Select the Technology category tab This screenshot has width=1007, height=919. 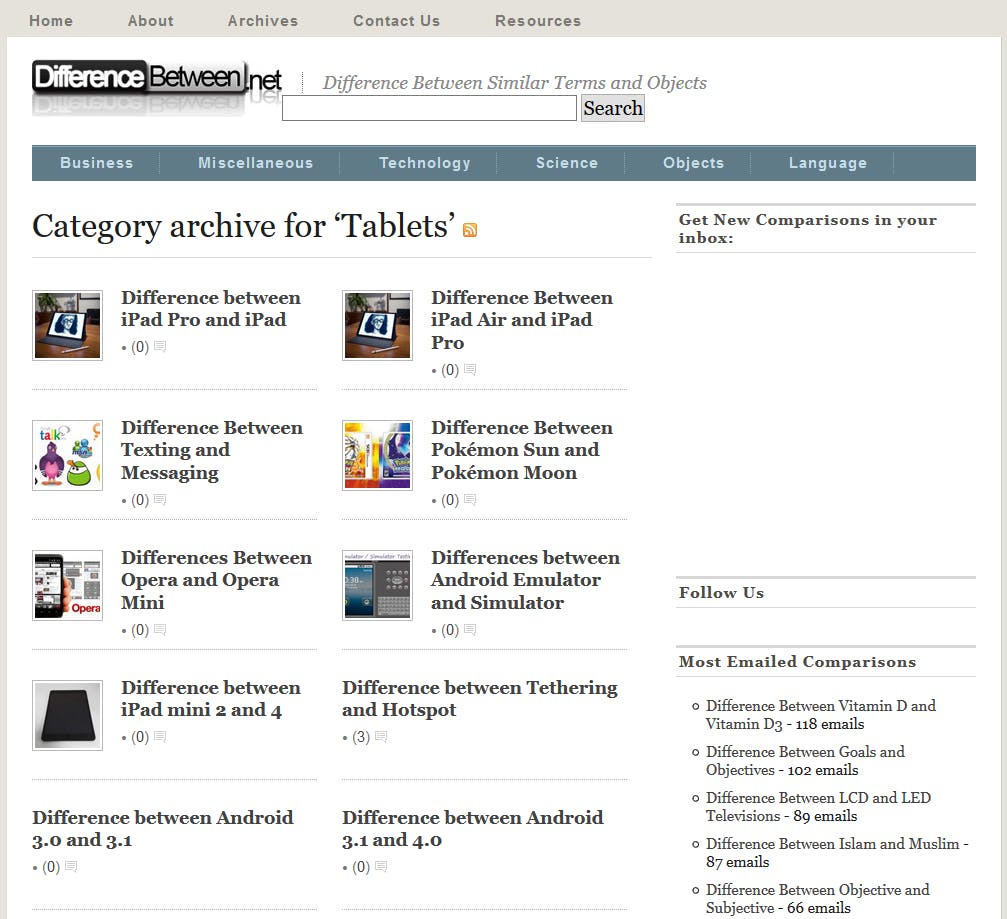tap(425, 163)
